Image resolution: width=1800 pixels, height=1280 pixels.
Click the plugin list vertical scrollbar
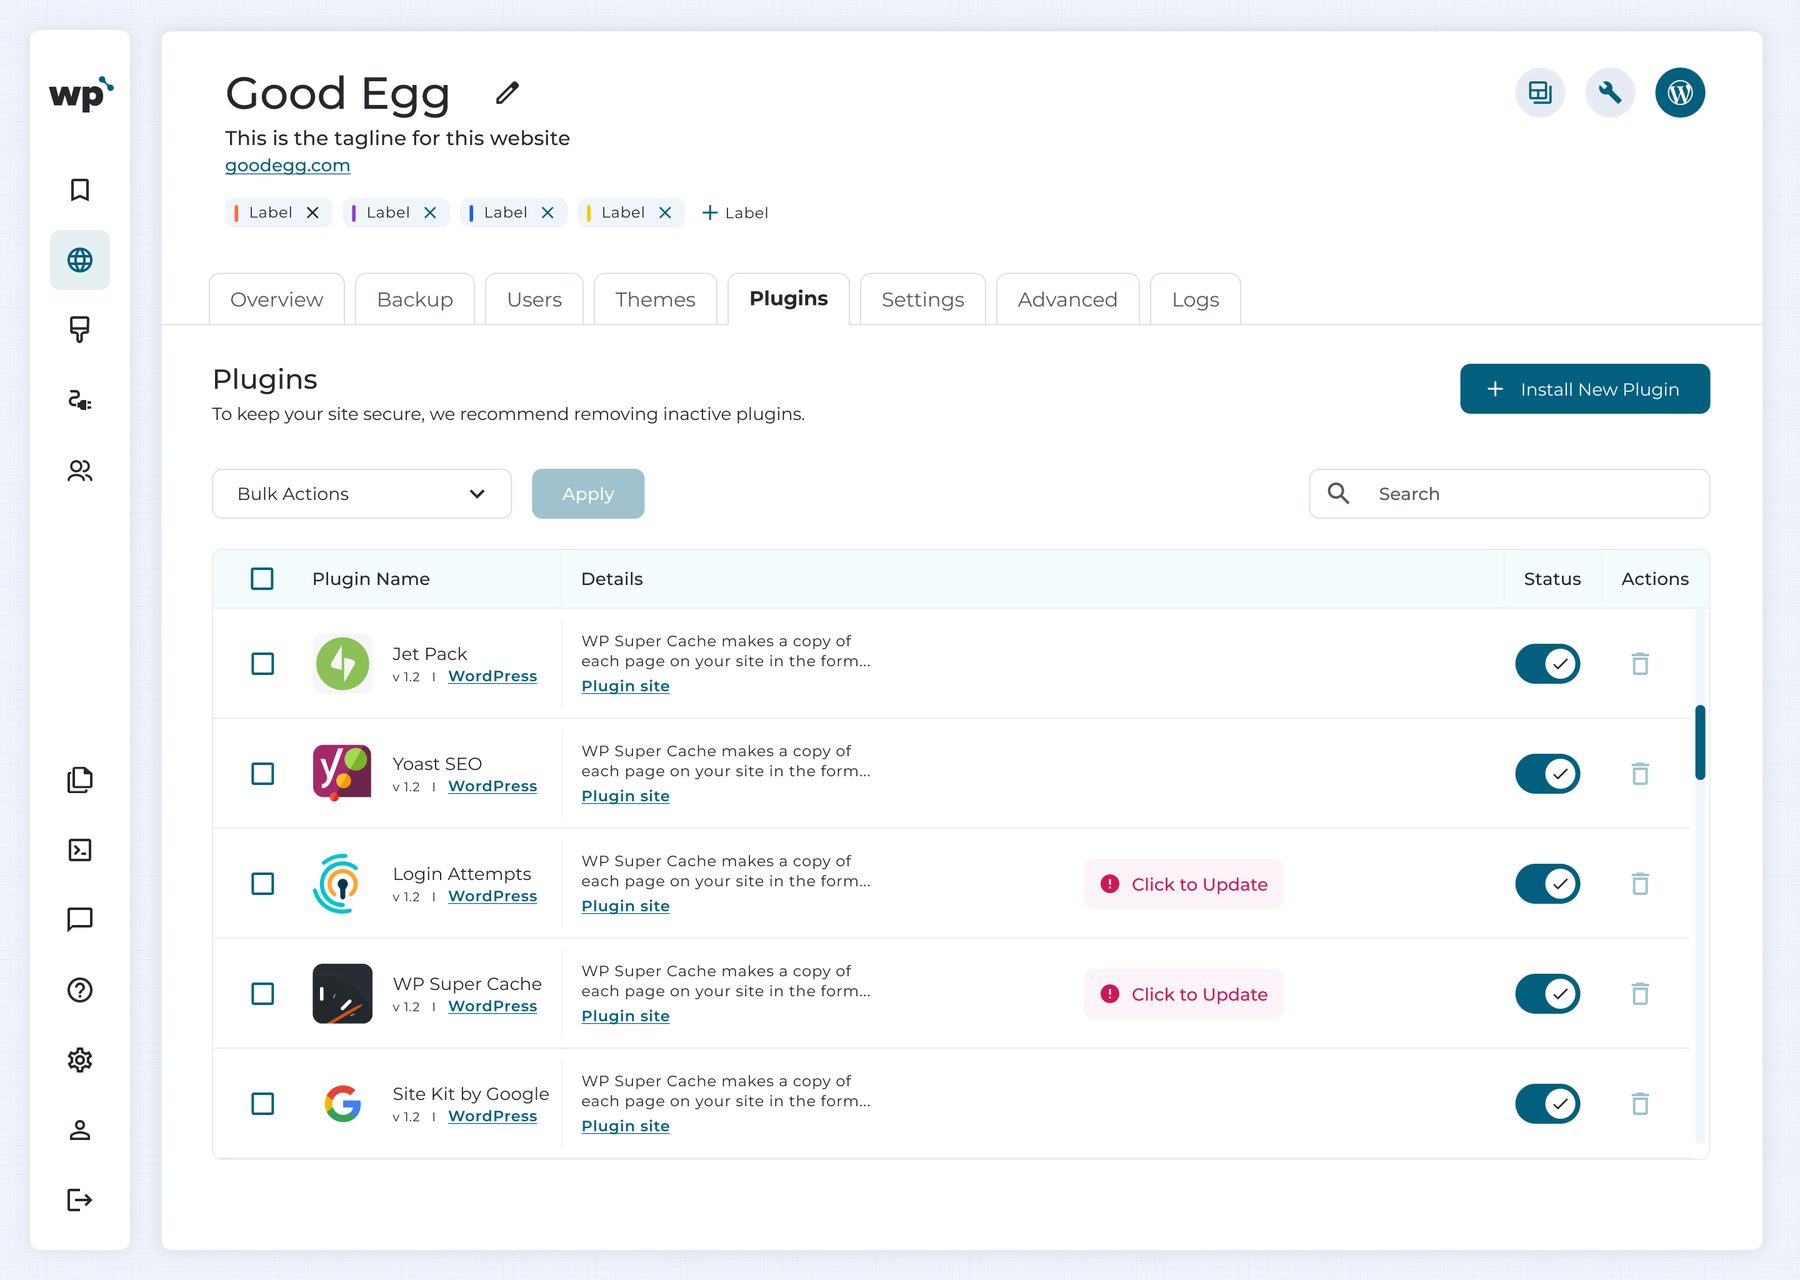[x=1700, y=743]
